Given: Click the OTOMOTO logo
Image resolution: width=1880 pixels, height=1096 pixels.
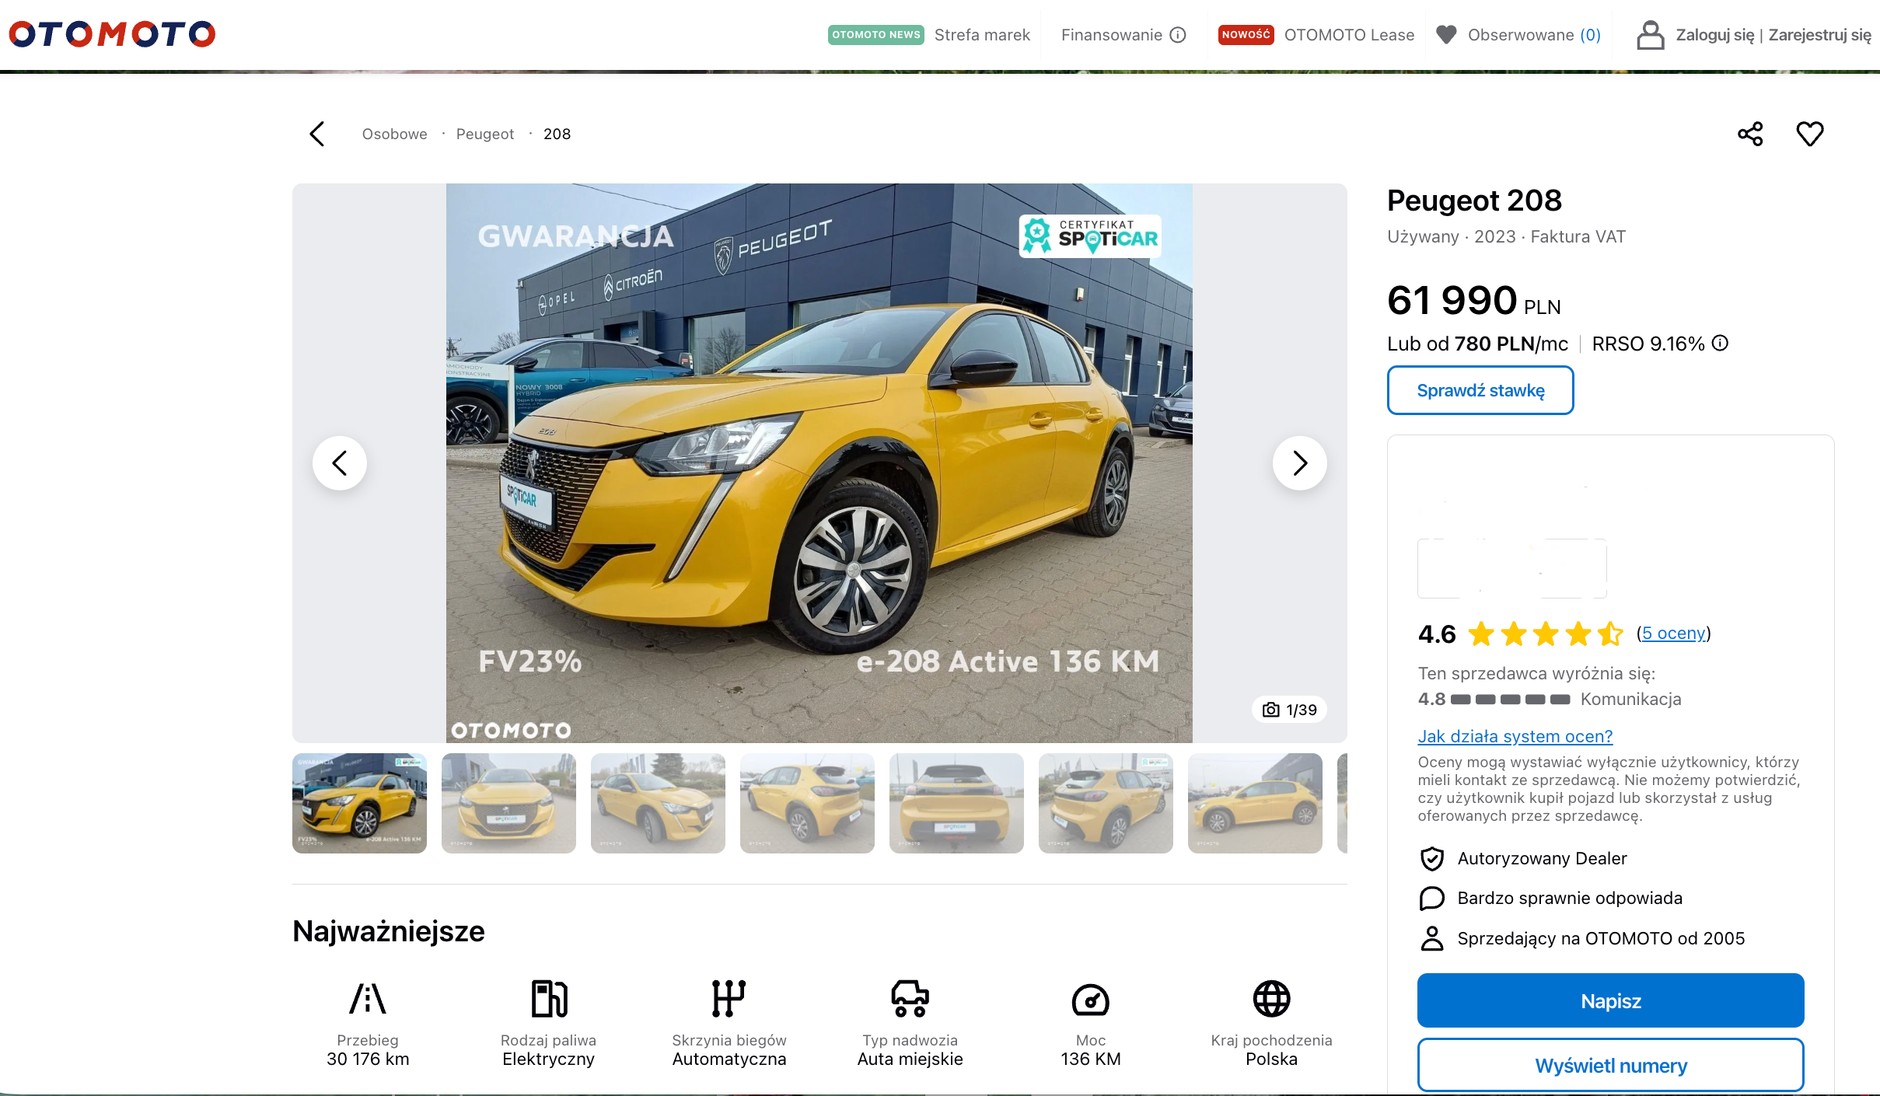Looking at the screenshot, I should [x=112, y=35].
